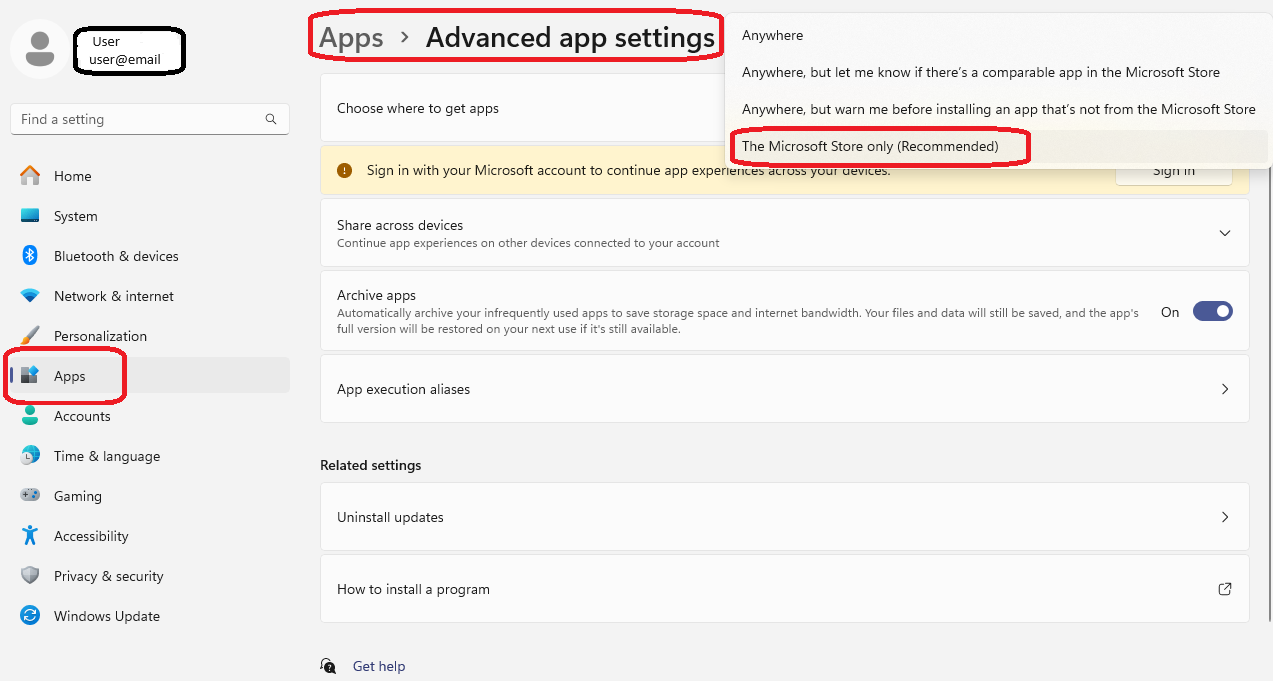Click the search magnifier icon in Find a setting
The image size is (1279, 686).
[x=271, y=119]
